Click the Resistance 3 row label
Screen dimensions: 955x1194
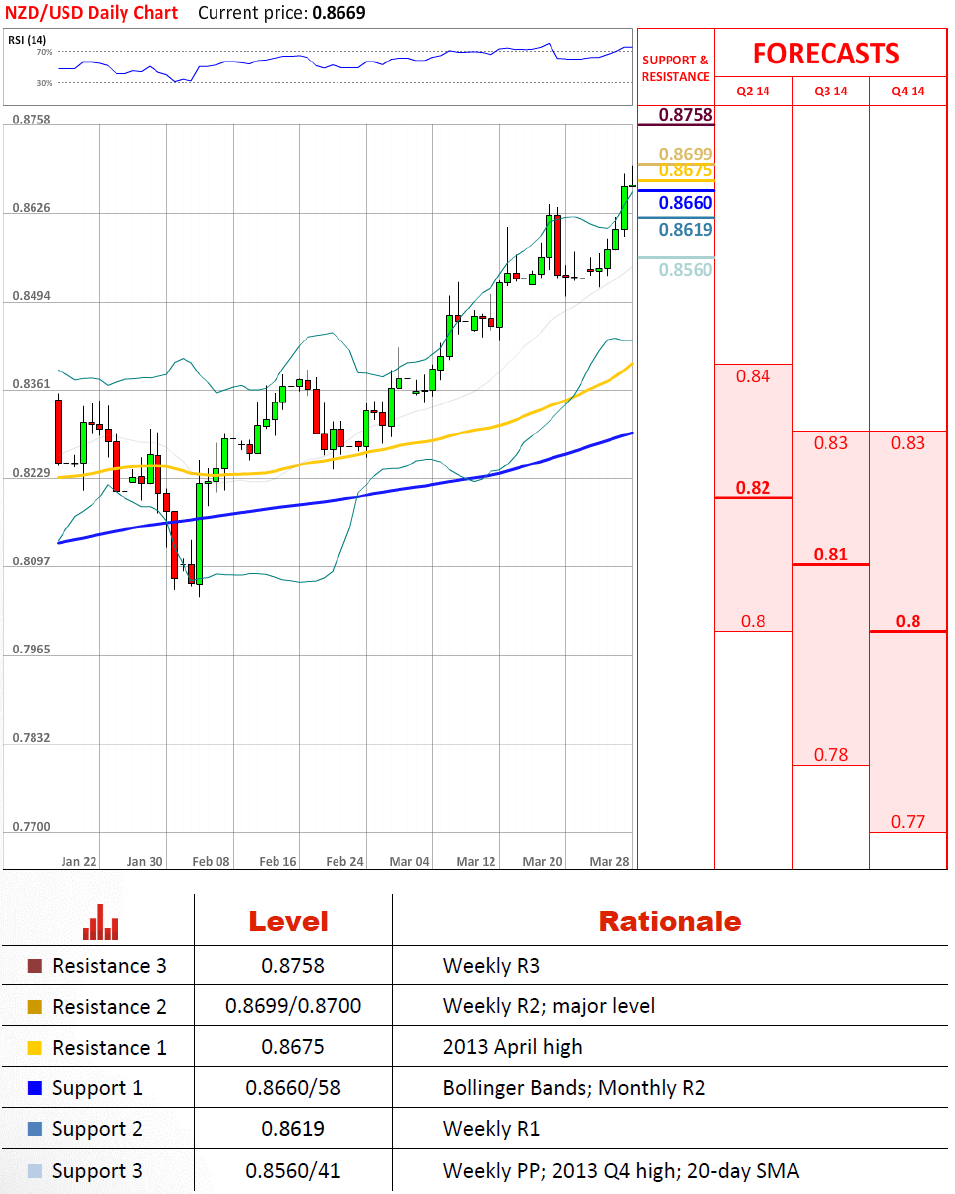[109, 966]
